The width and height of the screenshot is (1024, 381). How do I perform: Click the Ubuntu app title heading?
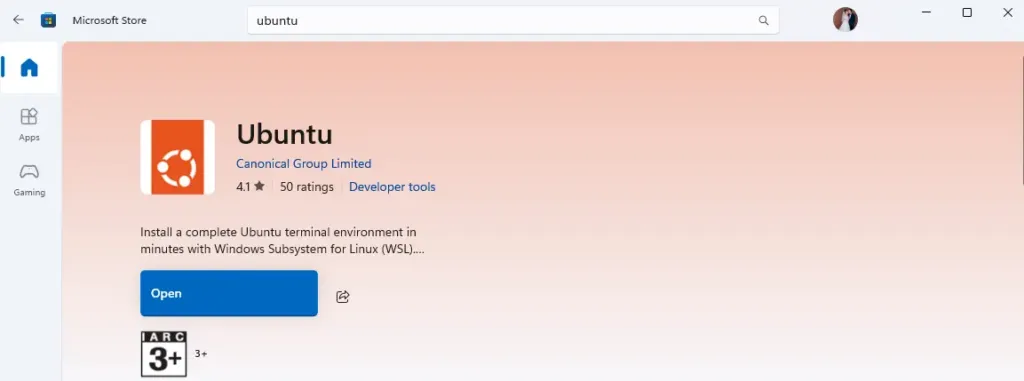tap(284, 134)
